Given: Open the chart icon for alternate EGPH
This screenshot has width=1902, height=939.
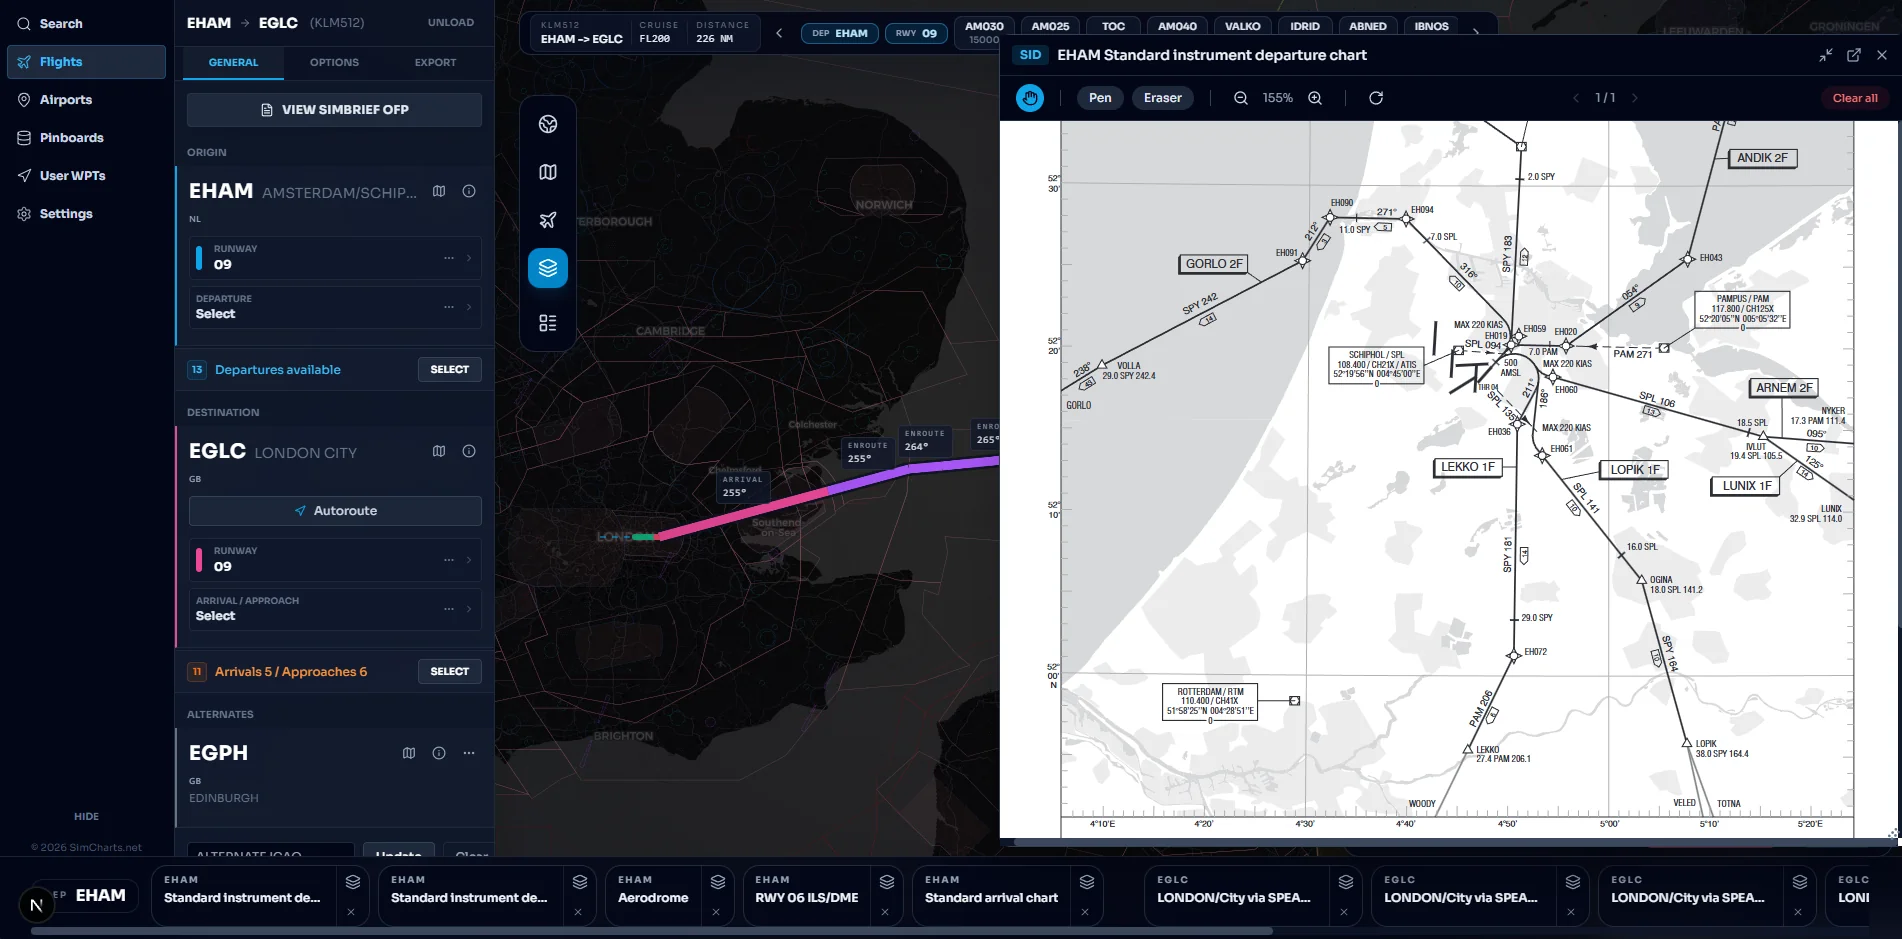Looking at the screenshot, I should [x=409, y=753].
